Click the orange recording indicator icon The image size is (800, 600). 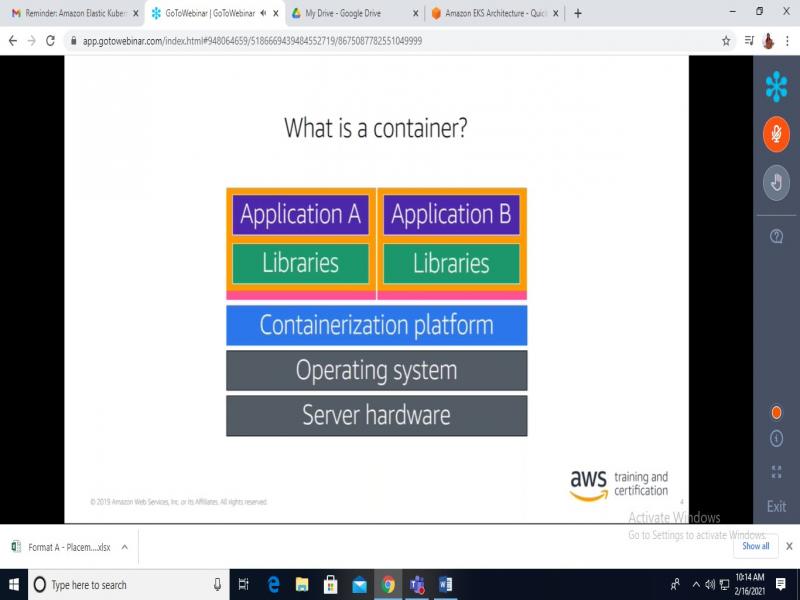point(776,412)
